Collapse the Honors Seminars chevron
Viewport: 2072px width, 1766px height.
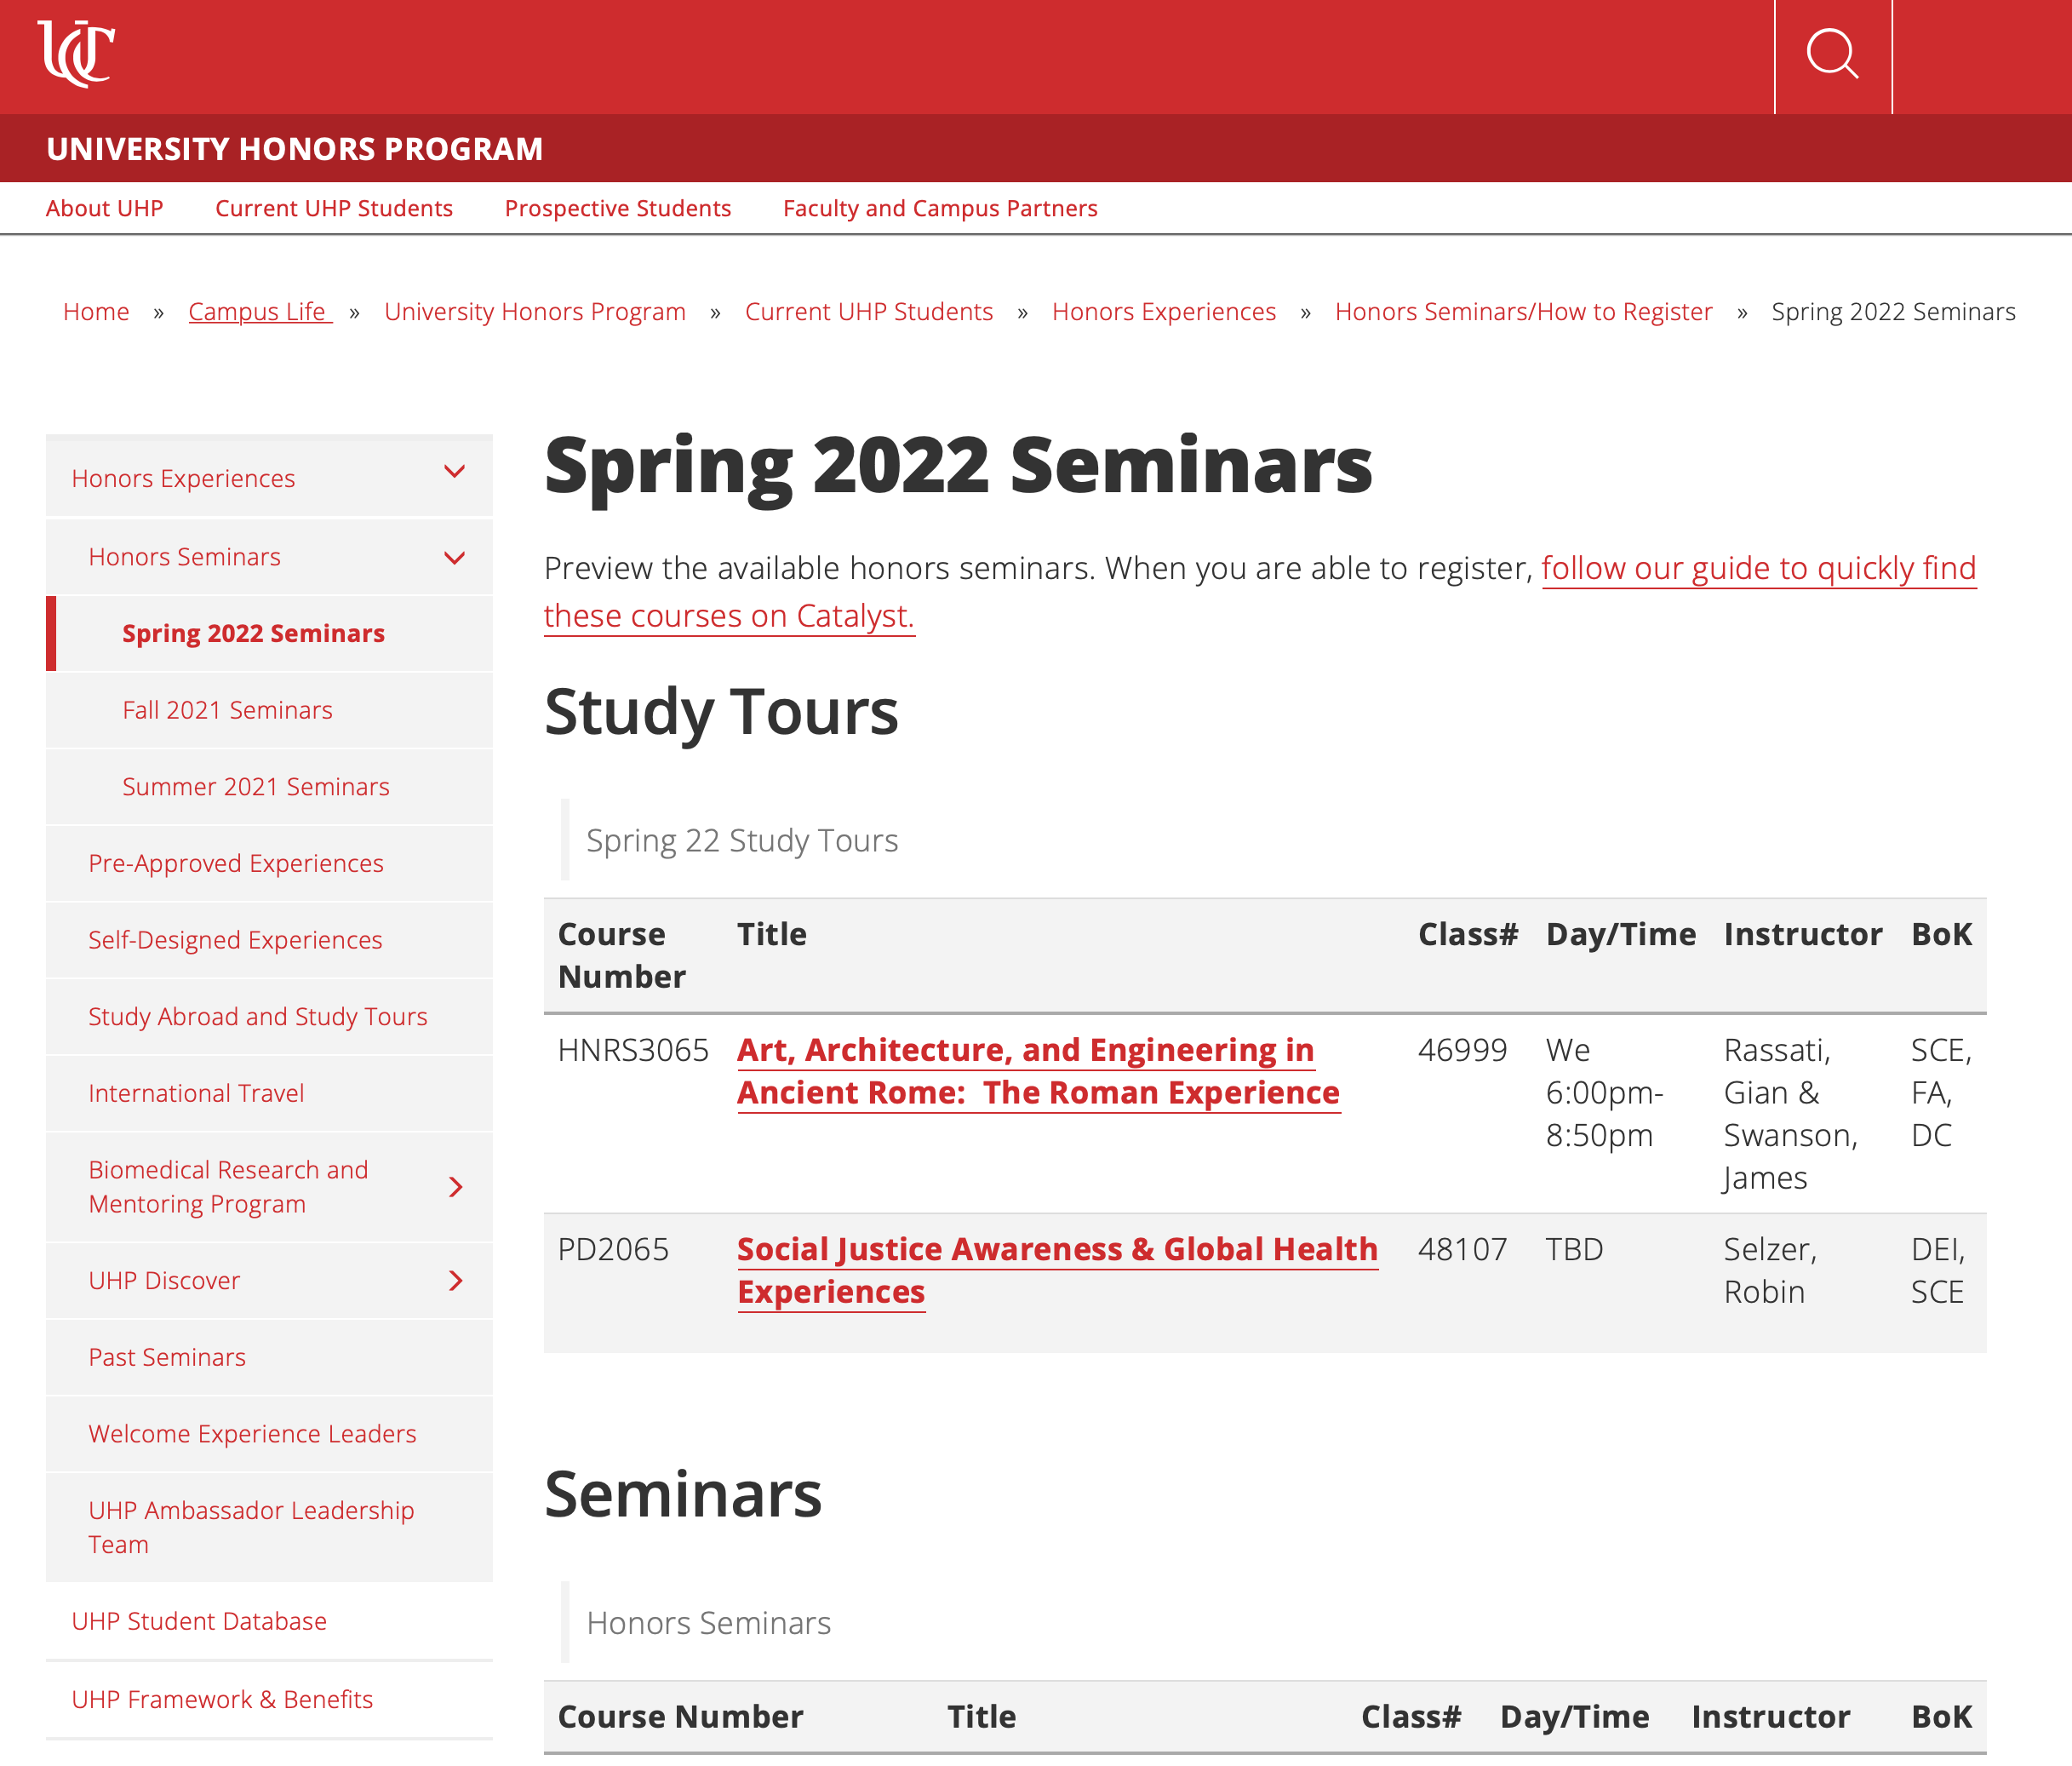click(454, 558)
